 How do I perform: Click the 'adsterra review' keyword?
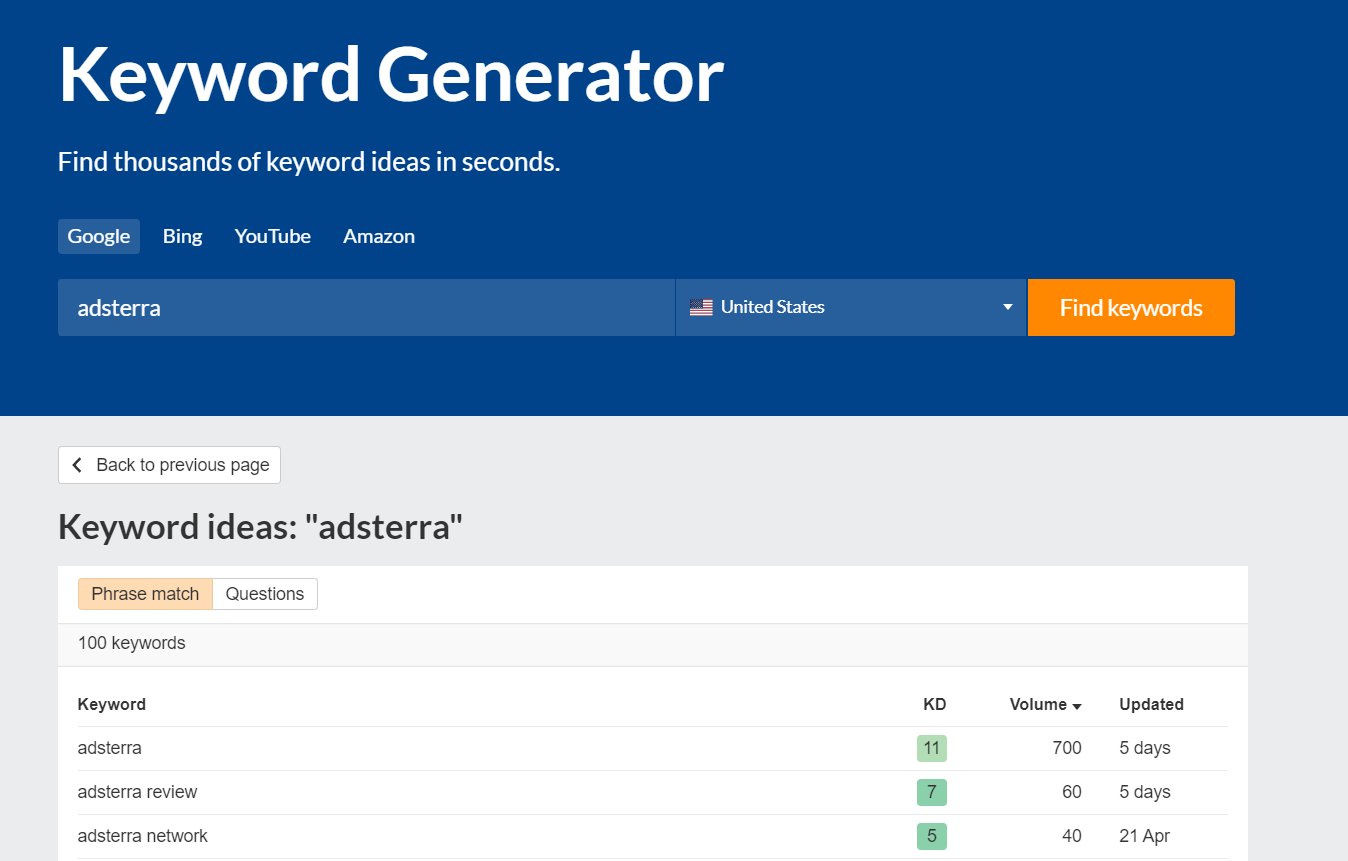tap(138, 792)
